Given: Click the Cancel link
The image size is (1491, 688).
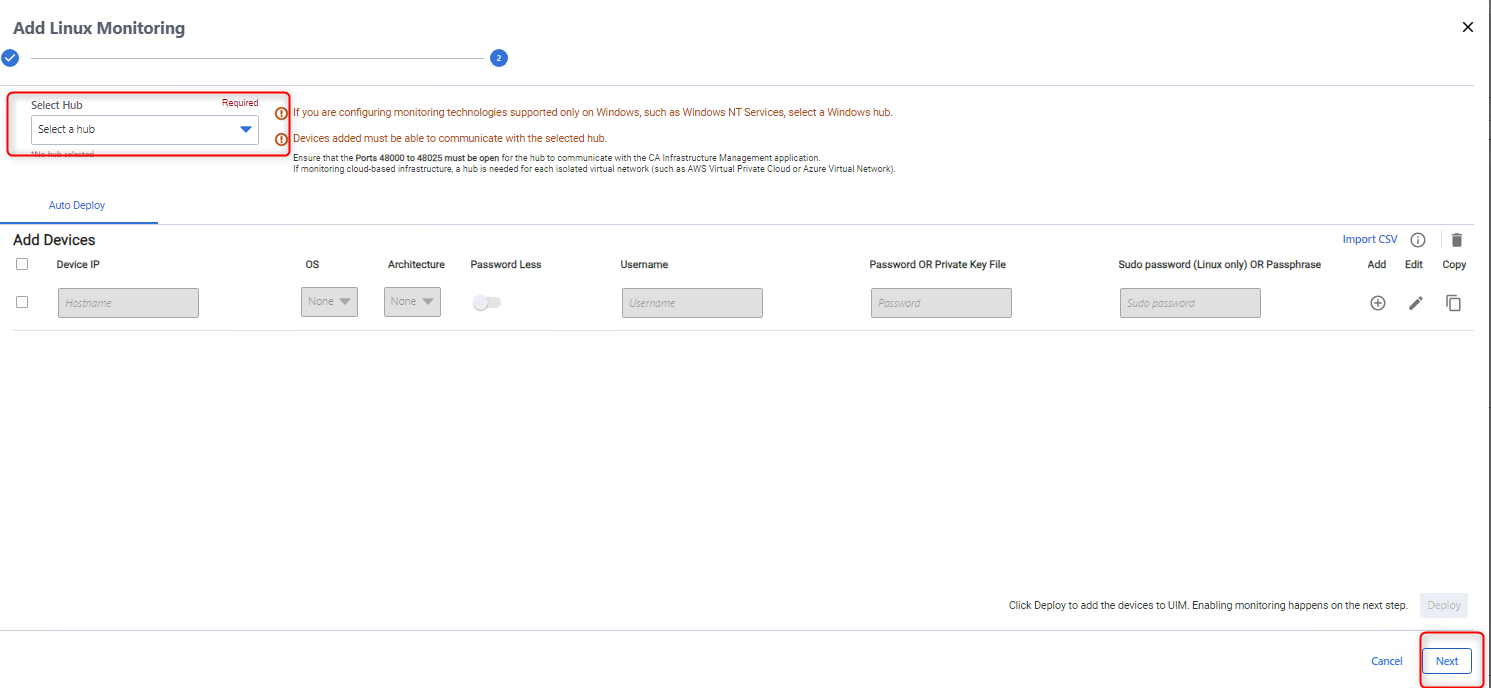Looking at the screenshot, I should click(x=1386, y=661).
